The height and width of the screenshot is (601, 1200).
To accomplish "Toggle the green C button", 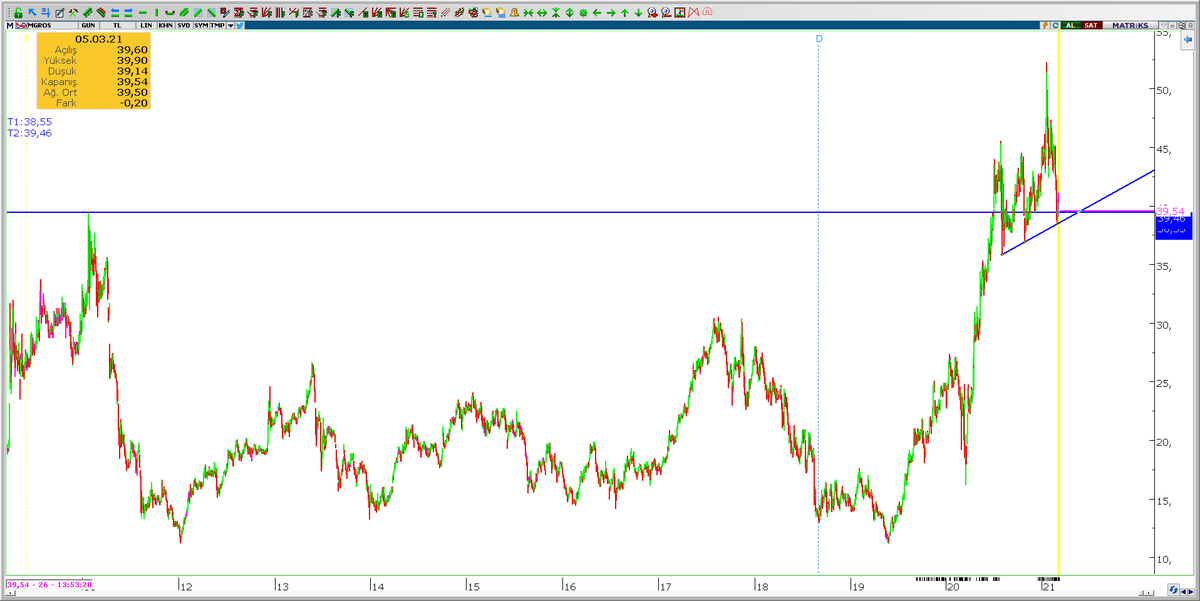I will [1054, 25].
